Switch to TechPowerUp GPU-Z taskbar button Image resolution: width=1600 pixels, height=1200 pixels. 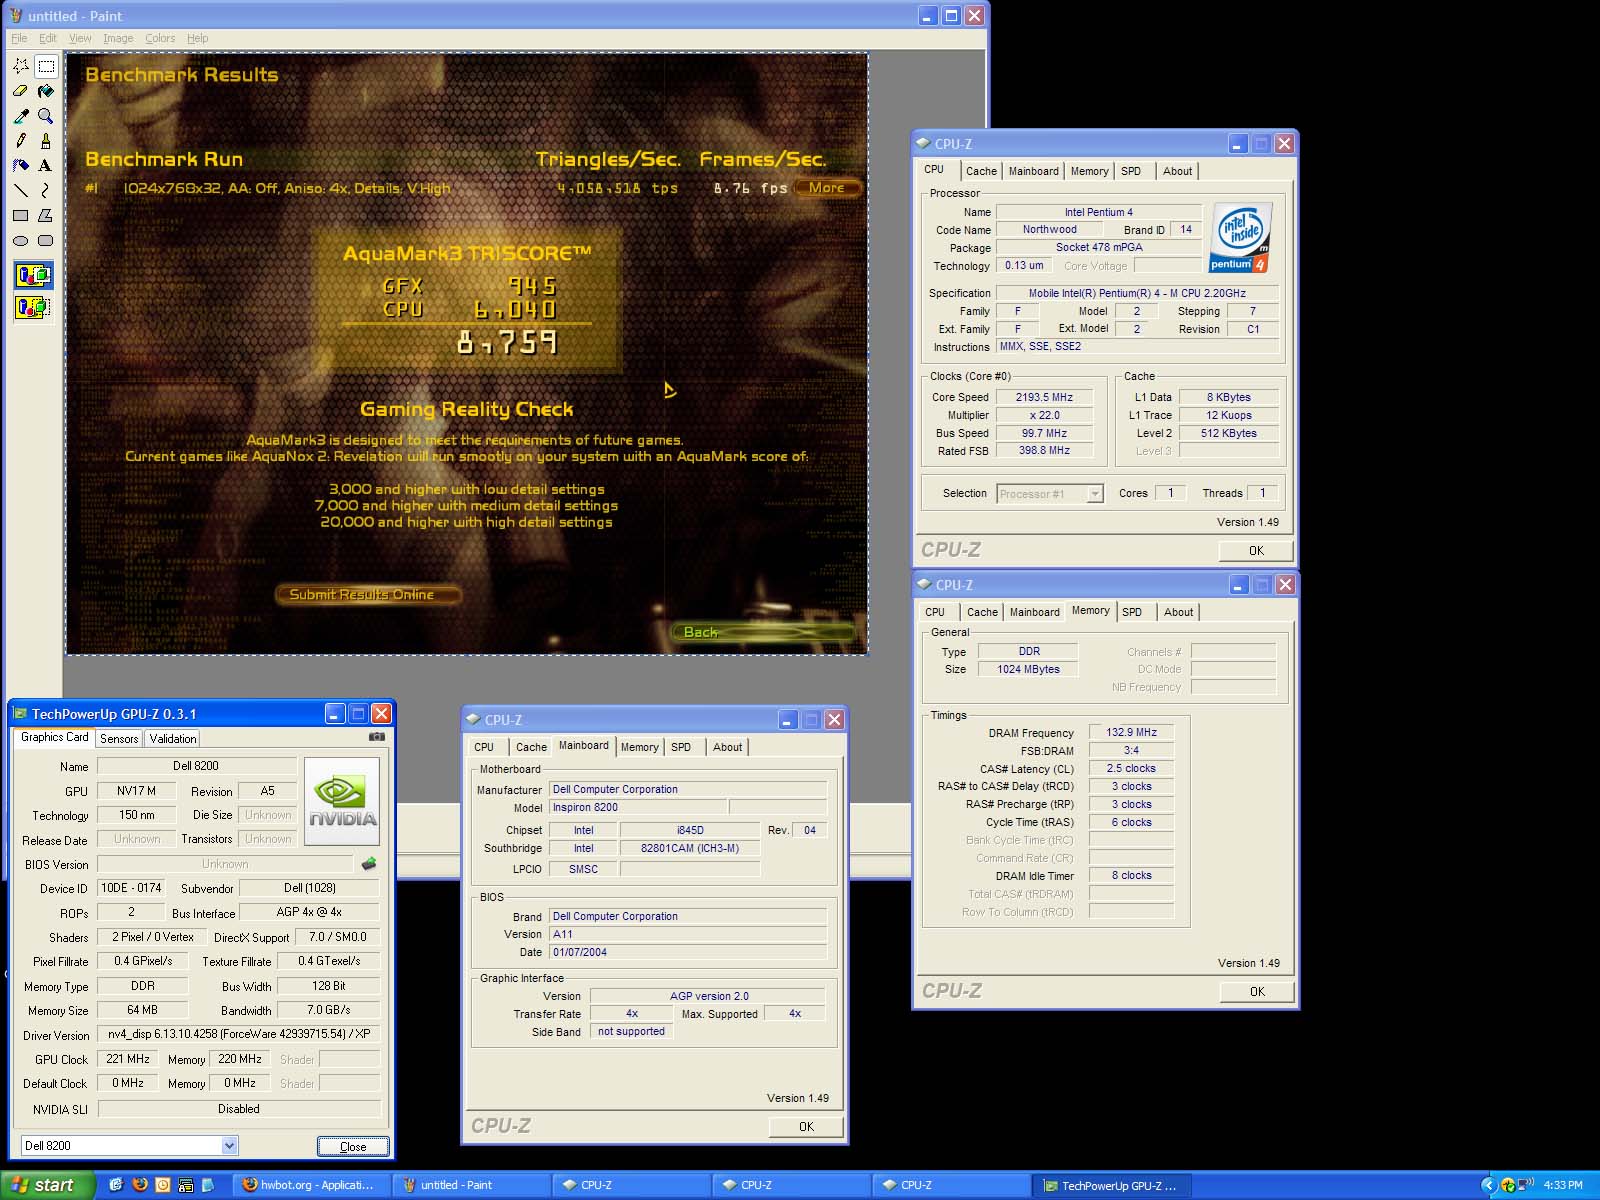tap(1112, 1185)
